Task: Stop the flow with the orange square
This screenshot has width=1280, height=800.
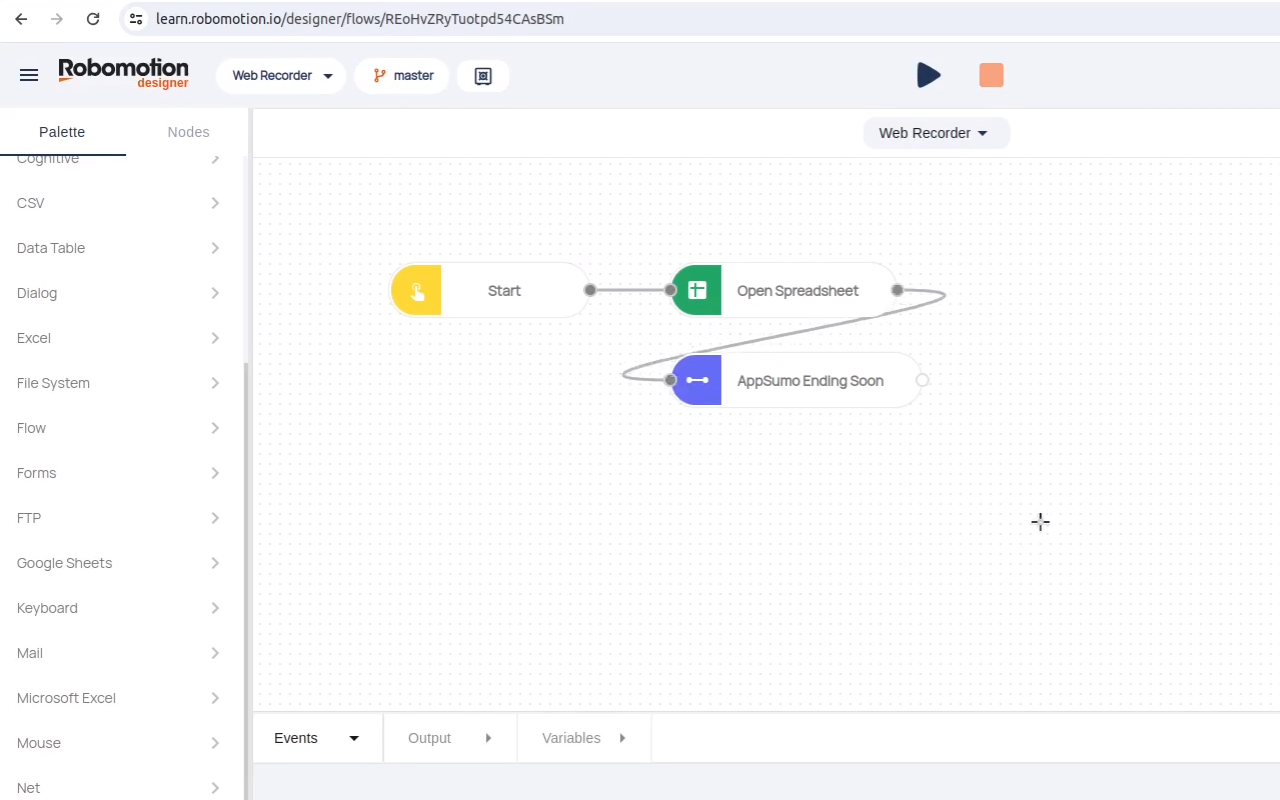Action: coord(991,75)
